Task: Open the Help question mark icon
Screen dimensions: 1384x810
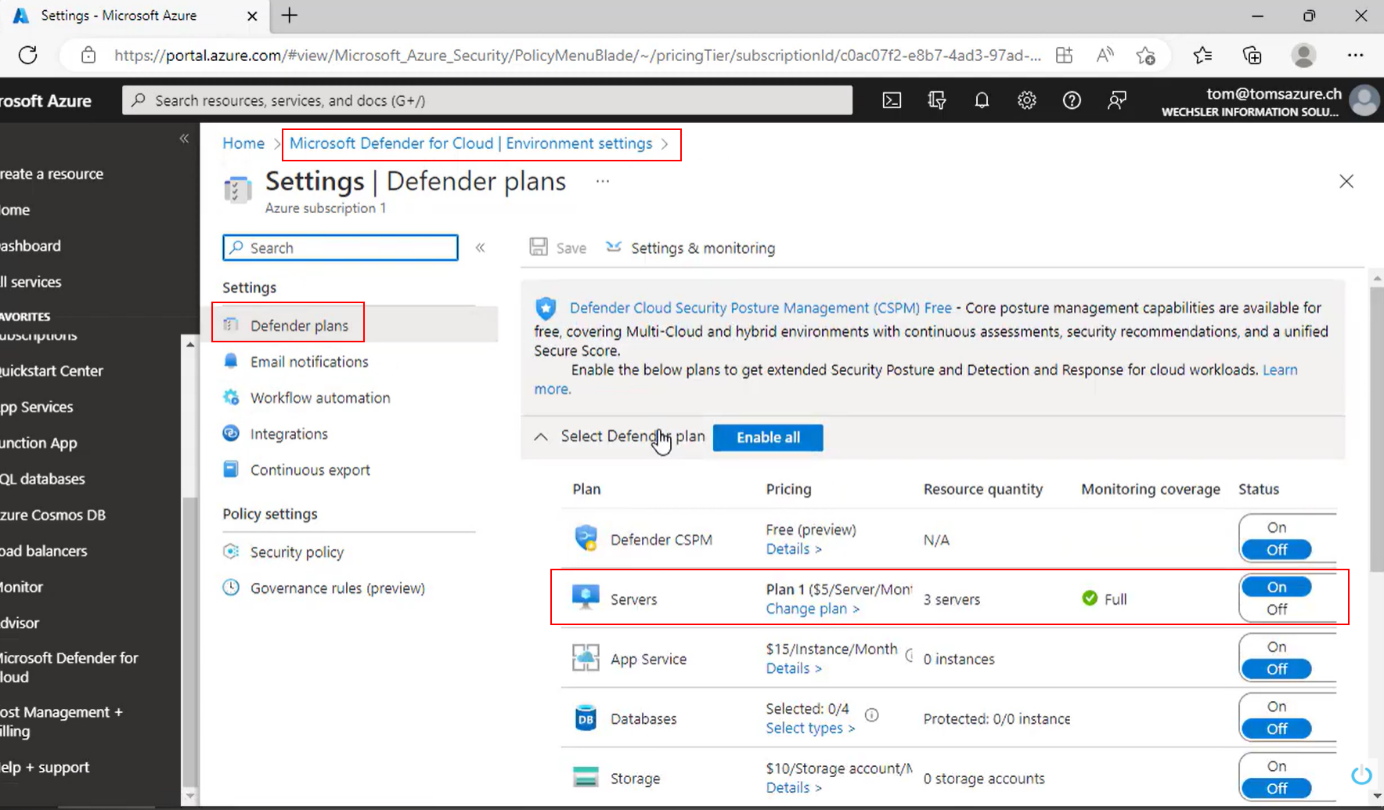Action: 1072,100
